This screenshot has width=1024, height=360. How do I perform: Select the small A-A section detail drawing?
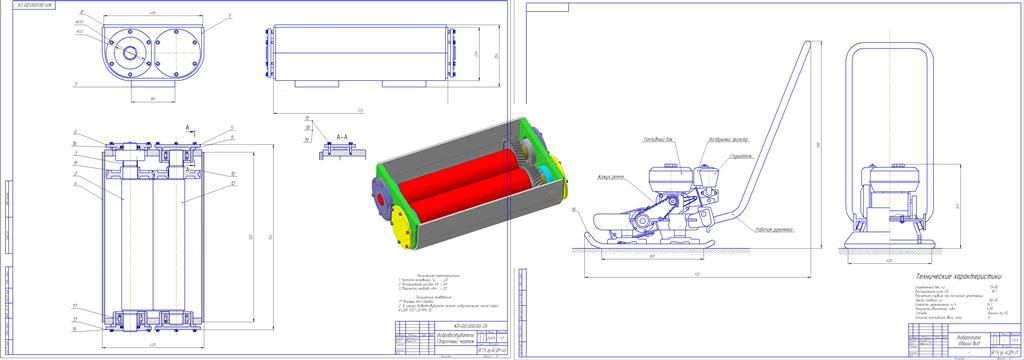340,152
